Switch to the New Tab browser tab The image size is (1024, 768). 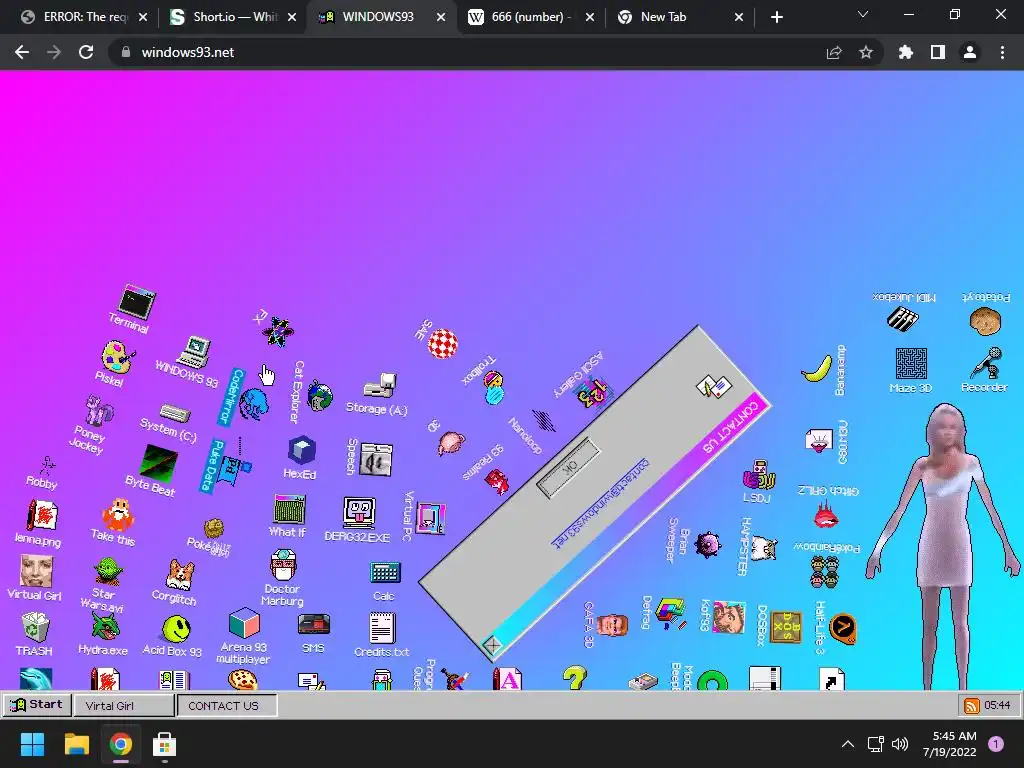(680, 17)
